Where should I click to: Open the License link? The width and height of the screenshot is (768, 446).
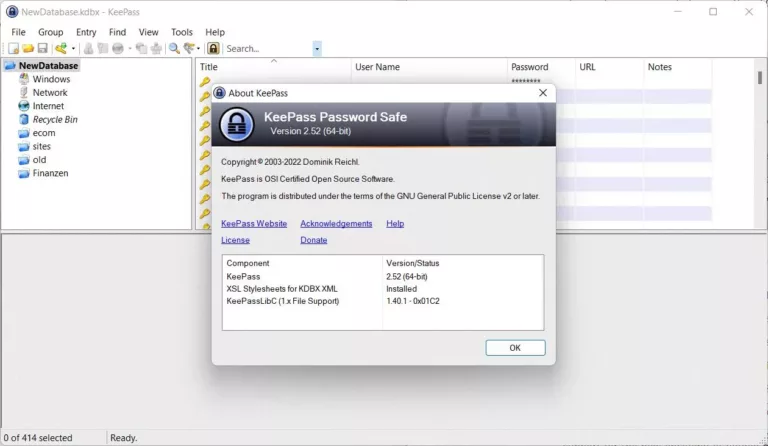[x=235, y=240]
